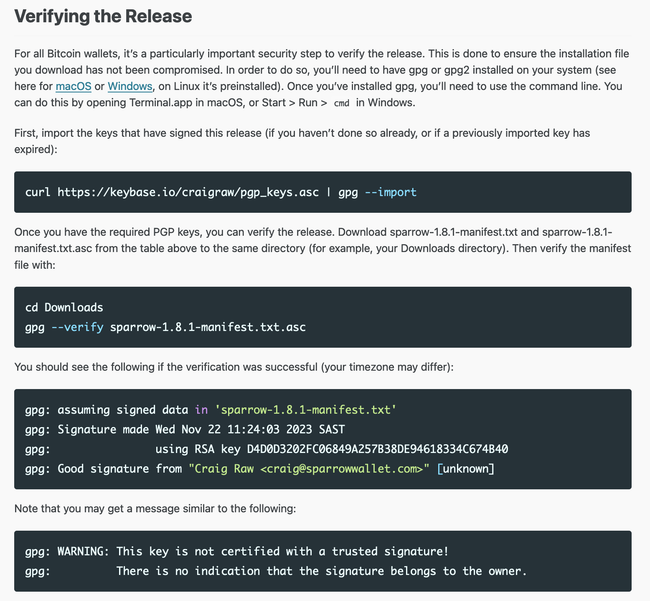This screenshot has height=601, width=650.
Task: Click the "[unknown]" trust label
Action: tap(465, 469)
